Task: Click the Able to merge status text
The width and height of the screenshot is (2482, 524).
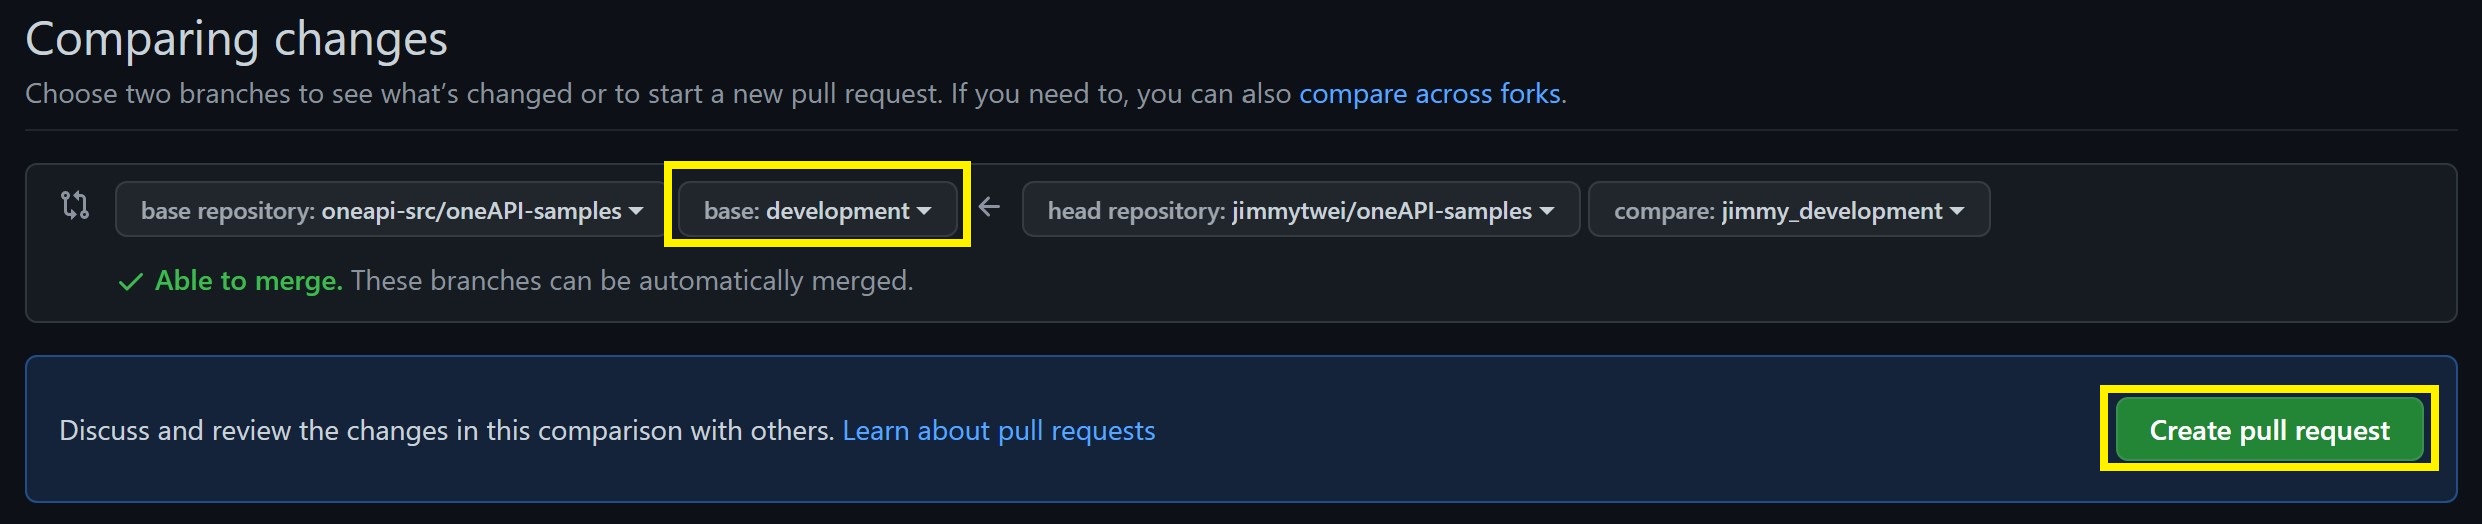Action: pos(249,281)
